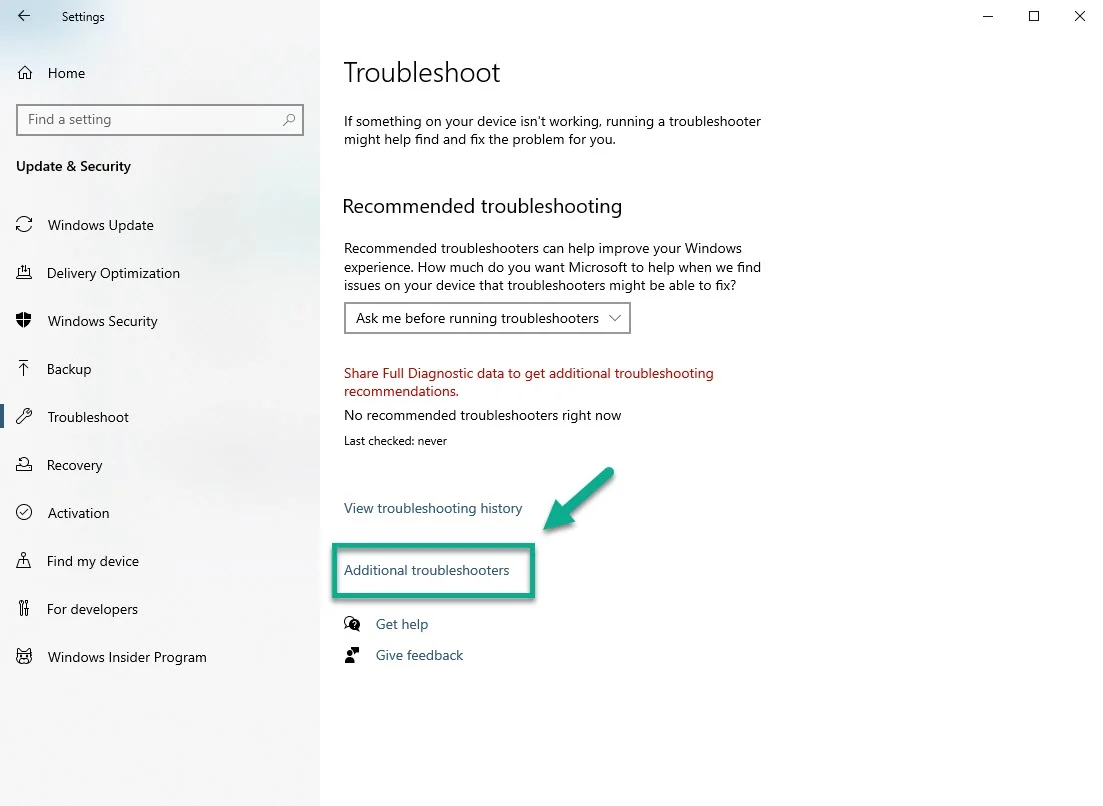Screen dimensions: 1103x806
Task: Click the Give feedback link
Action: tap(419, 655)
